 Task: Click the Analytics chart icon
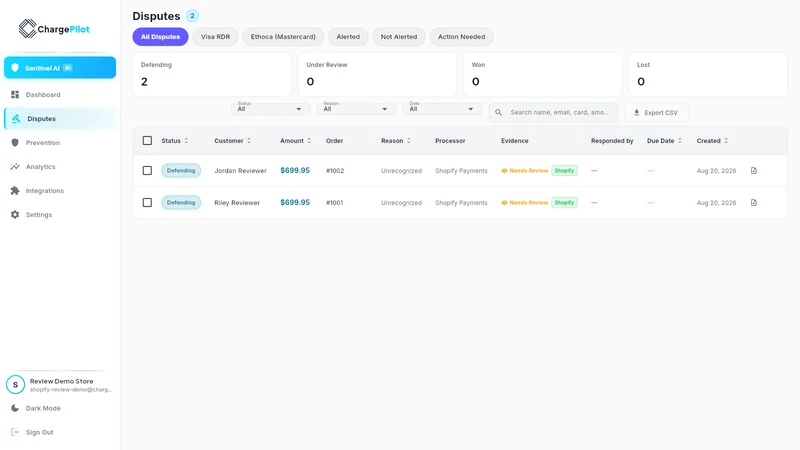[15, 166]
